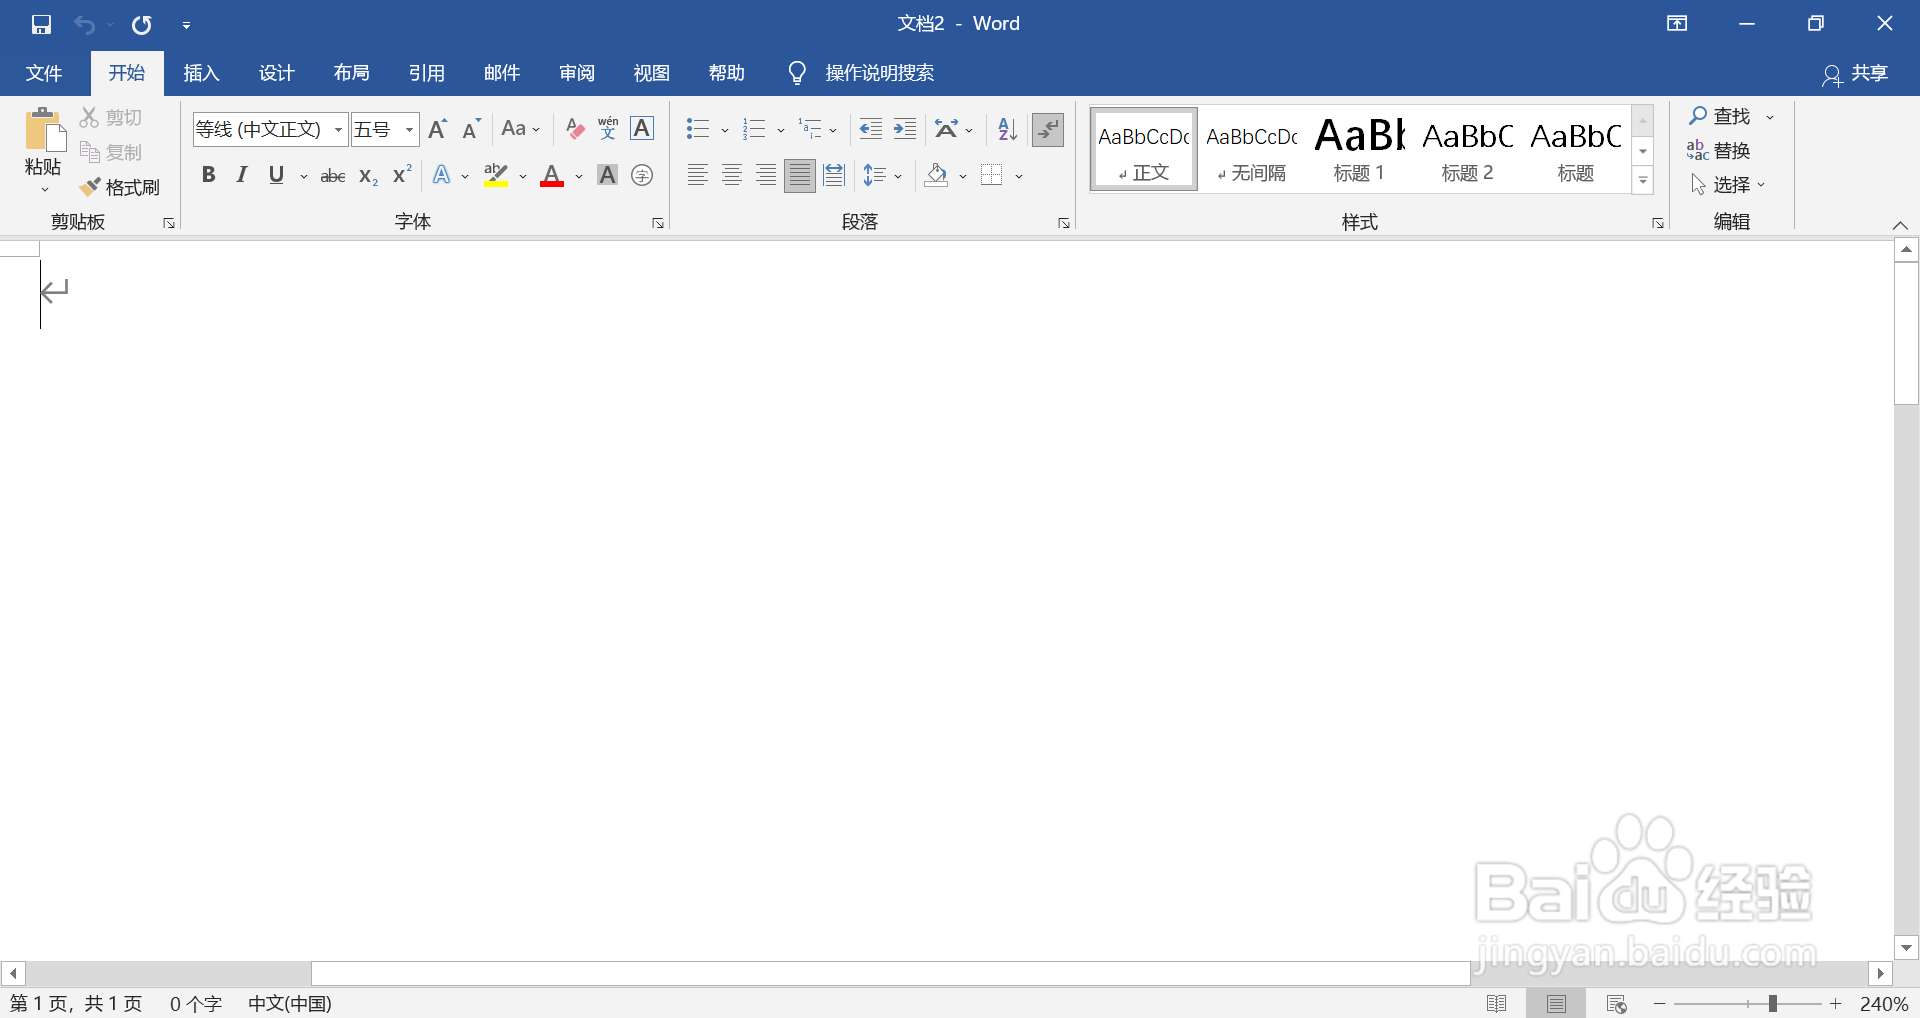Screen dimensions: 1920x1018
Task: Open Font dialog launcher in 字体 group
Action: point(658,223)
